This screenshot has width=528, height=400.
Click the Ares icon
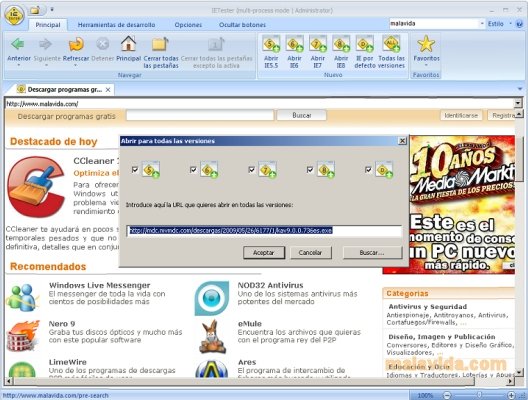tap(211, 369)
